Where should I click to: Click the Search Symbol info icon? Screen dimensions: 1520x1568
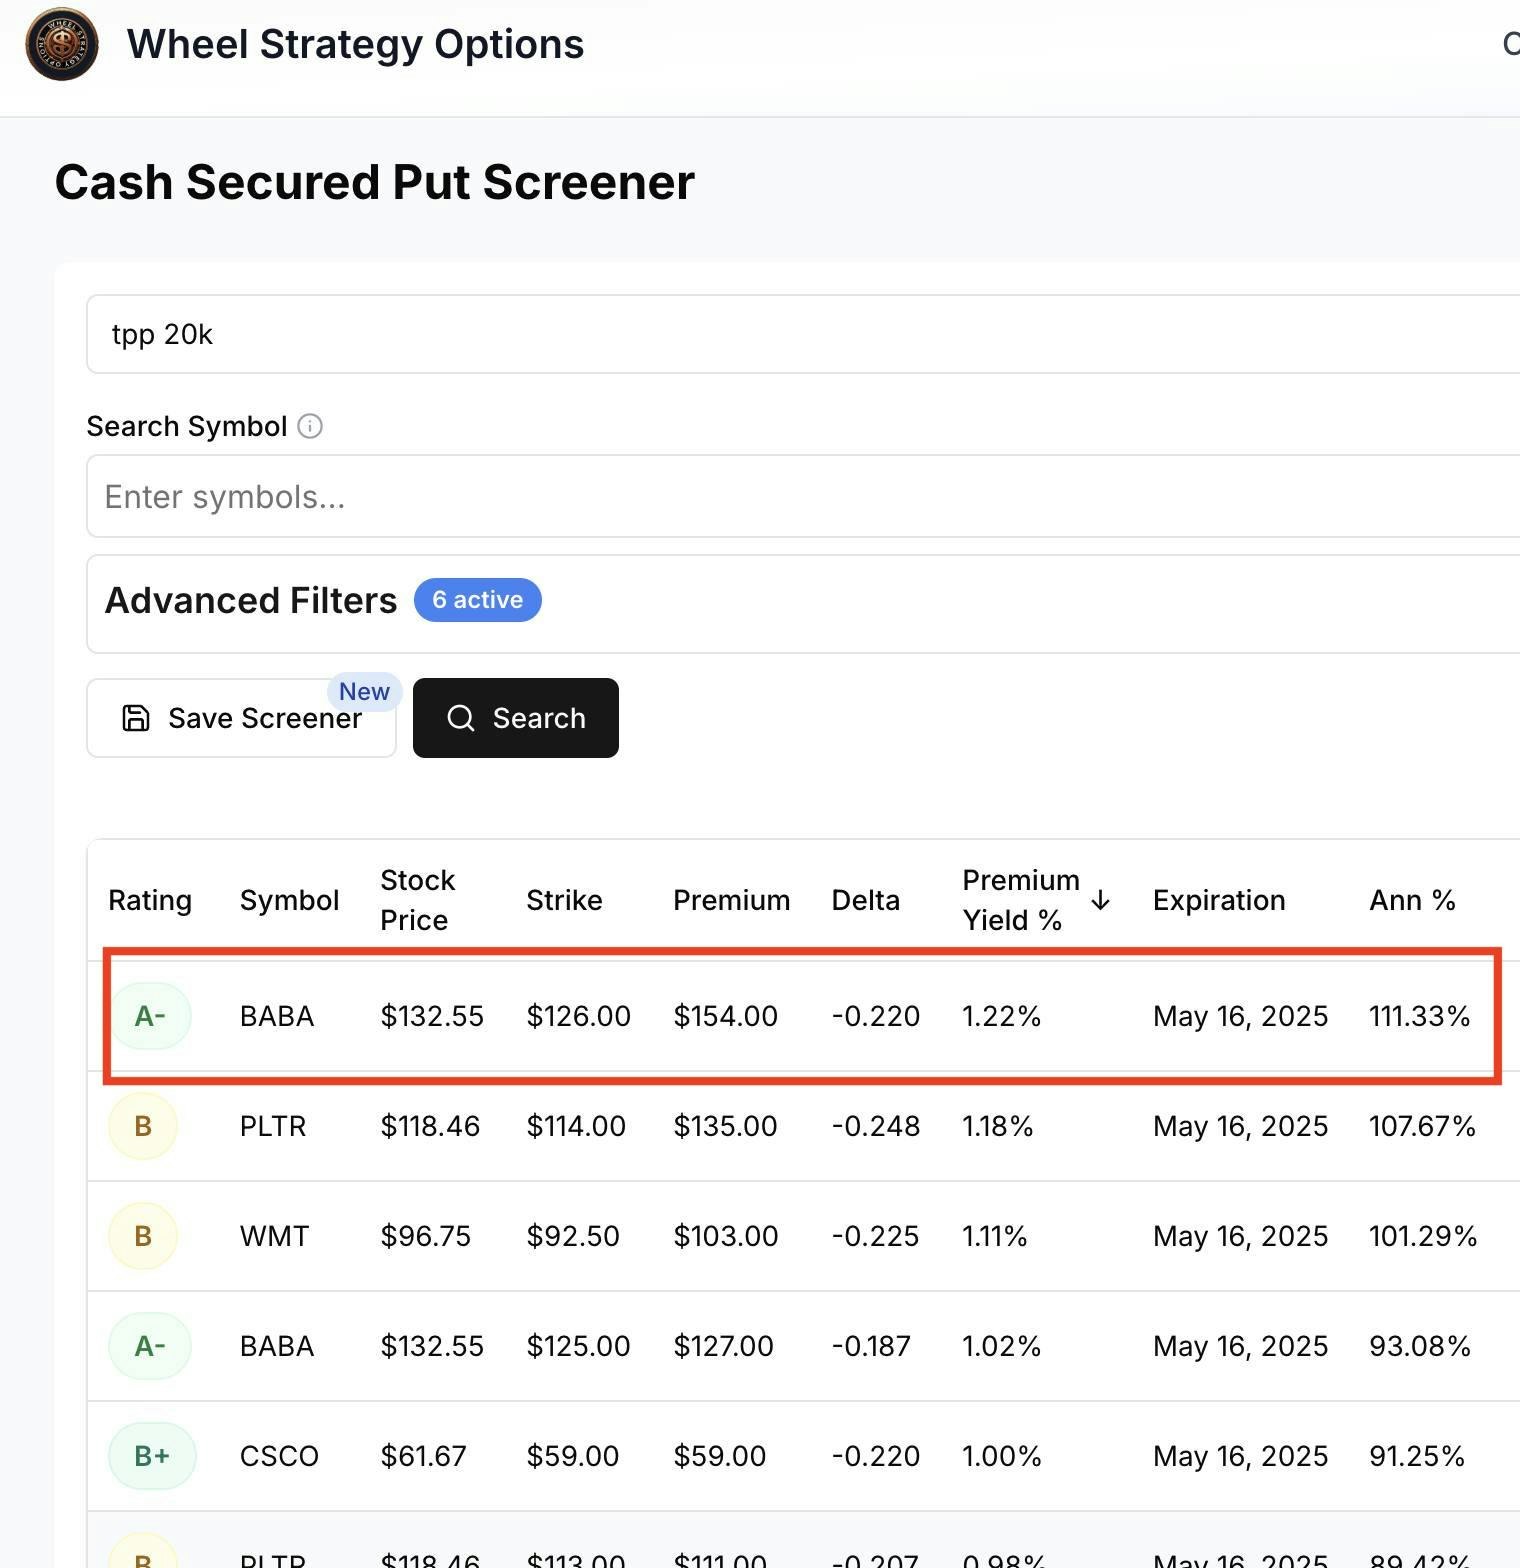(310, 427)
